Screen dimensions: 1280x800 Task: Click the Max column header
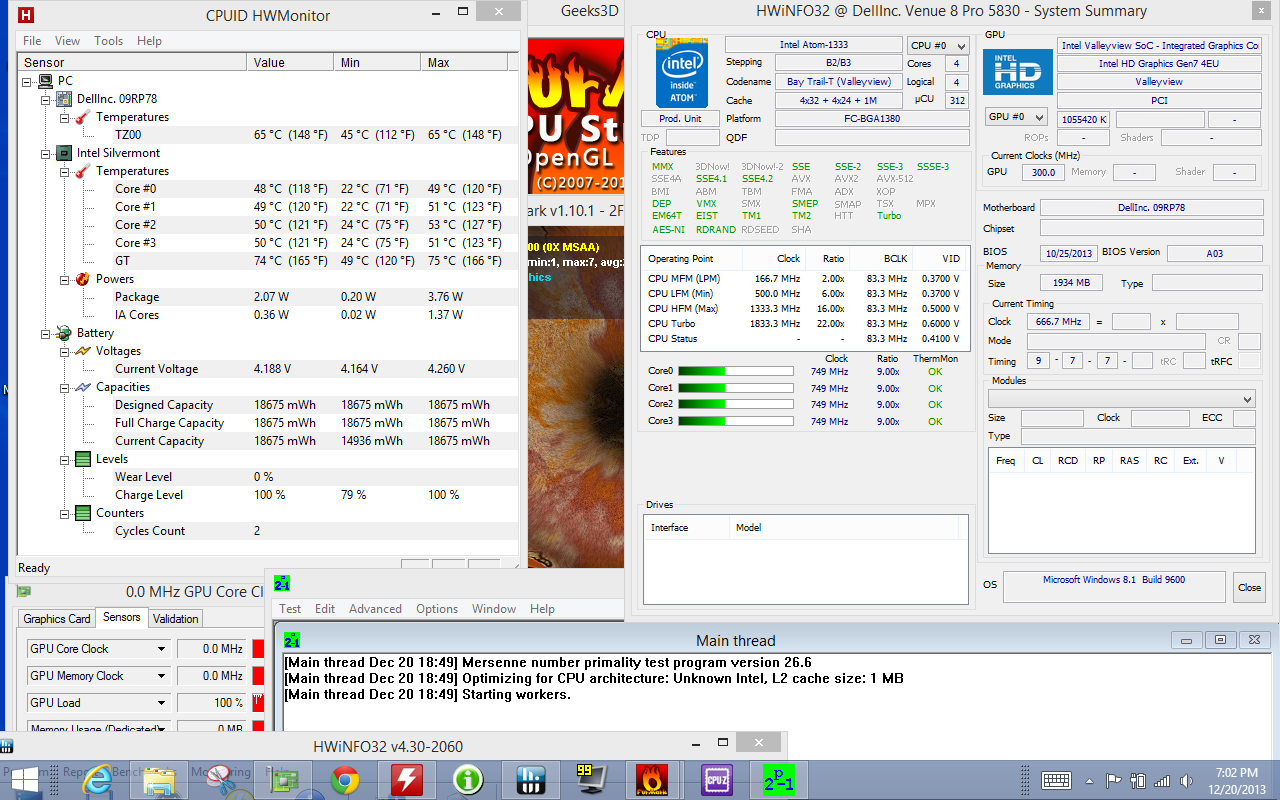pyautogui.click(x=464, y=62)
